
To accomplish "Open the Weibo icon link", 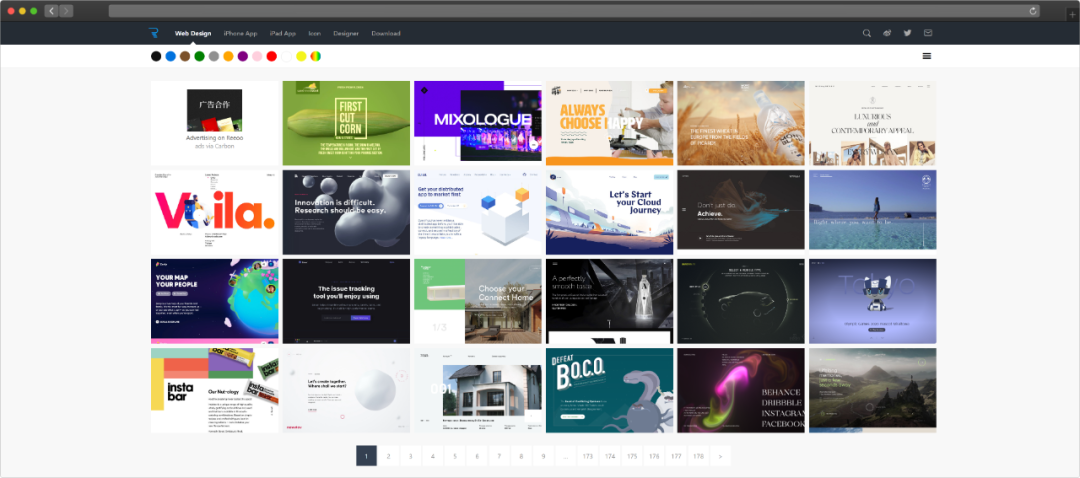I will tap(887, 33).
